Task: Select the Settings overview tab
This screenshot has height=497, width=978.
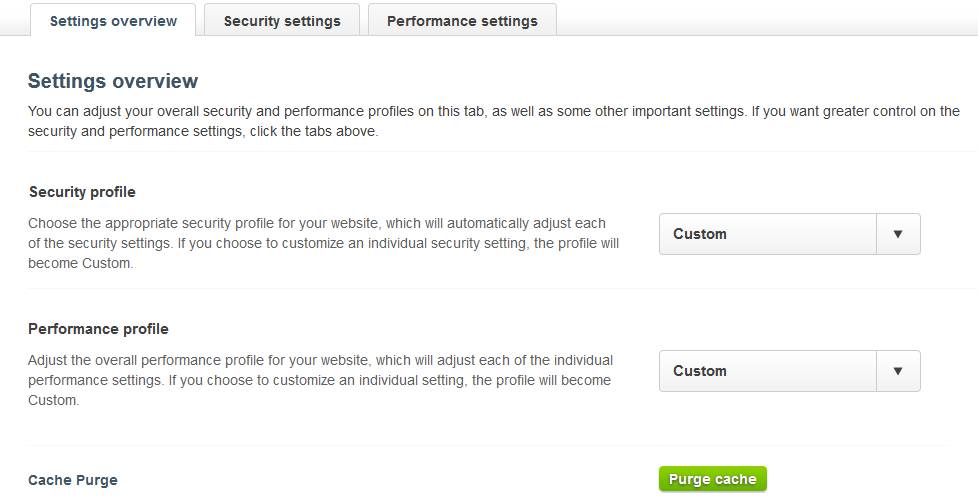Action: click(113, 20)
